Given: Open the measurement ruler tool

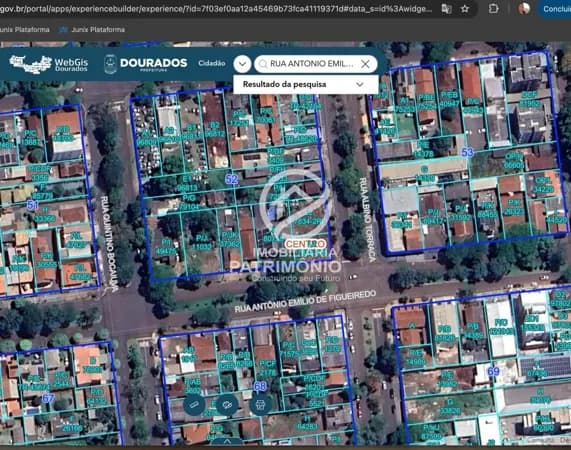Looking at the screenshot, I should (x=194, y=404).
